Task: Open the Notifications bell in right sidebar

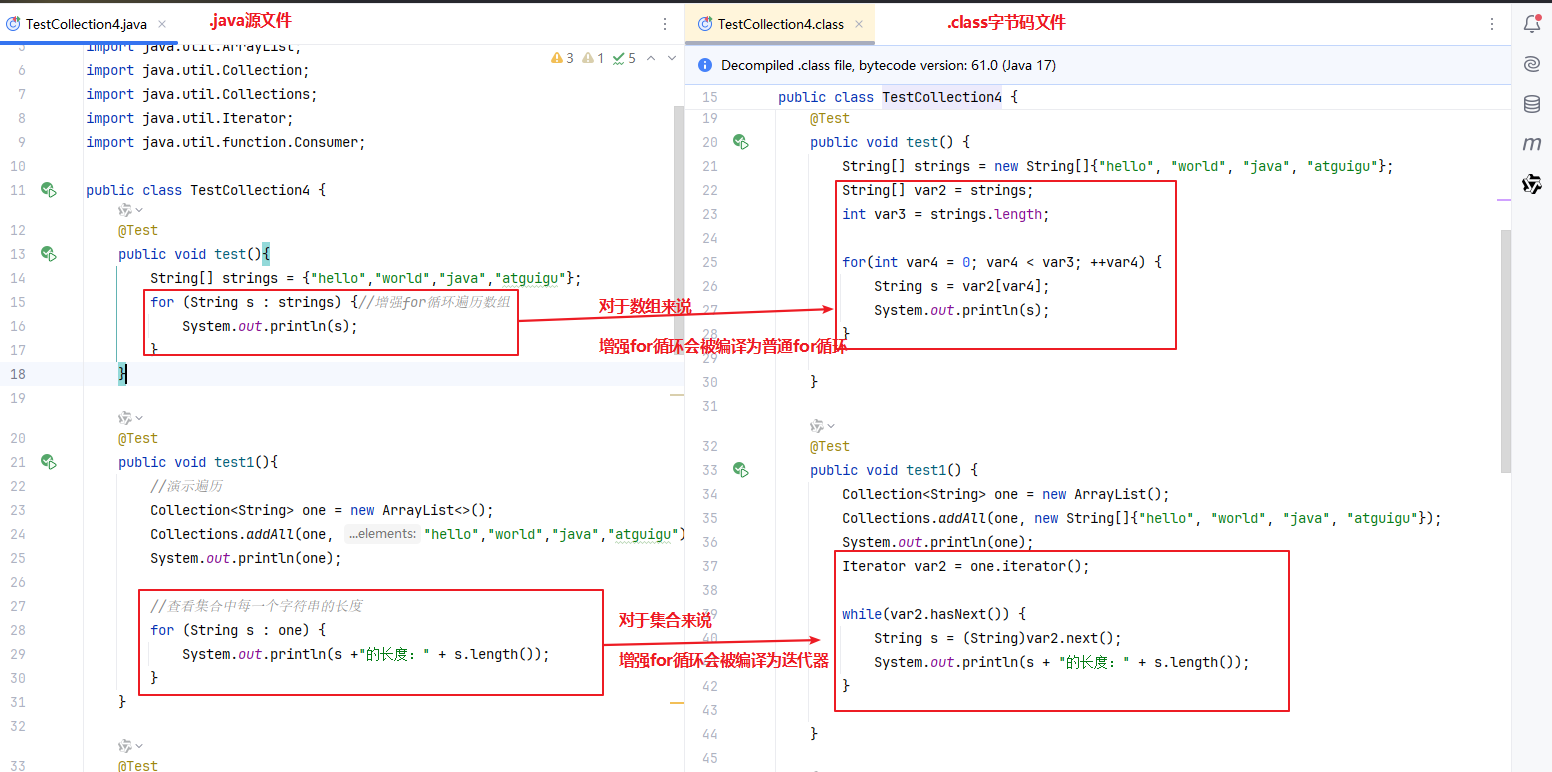Action: (x=1531, y=24)
